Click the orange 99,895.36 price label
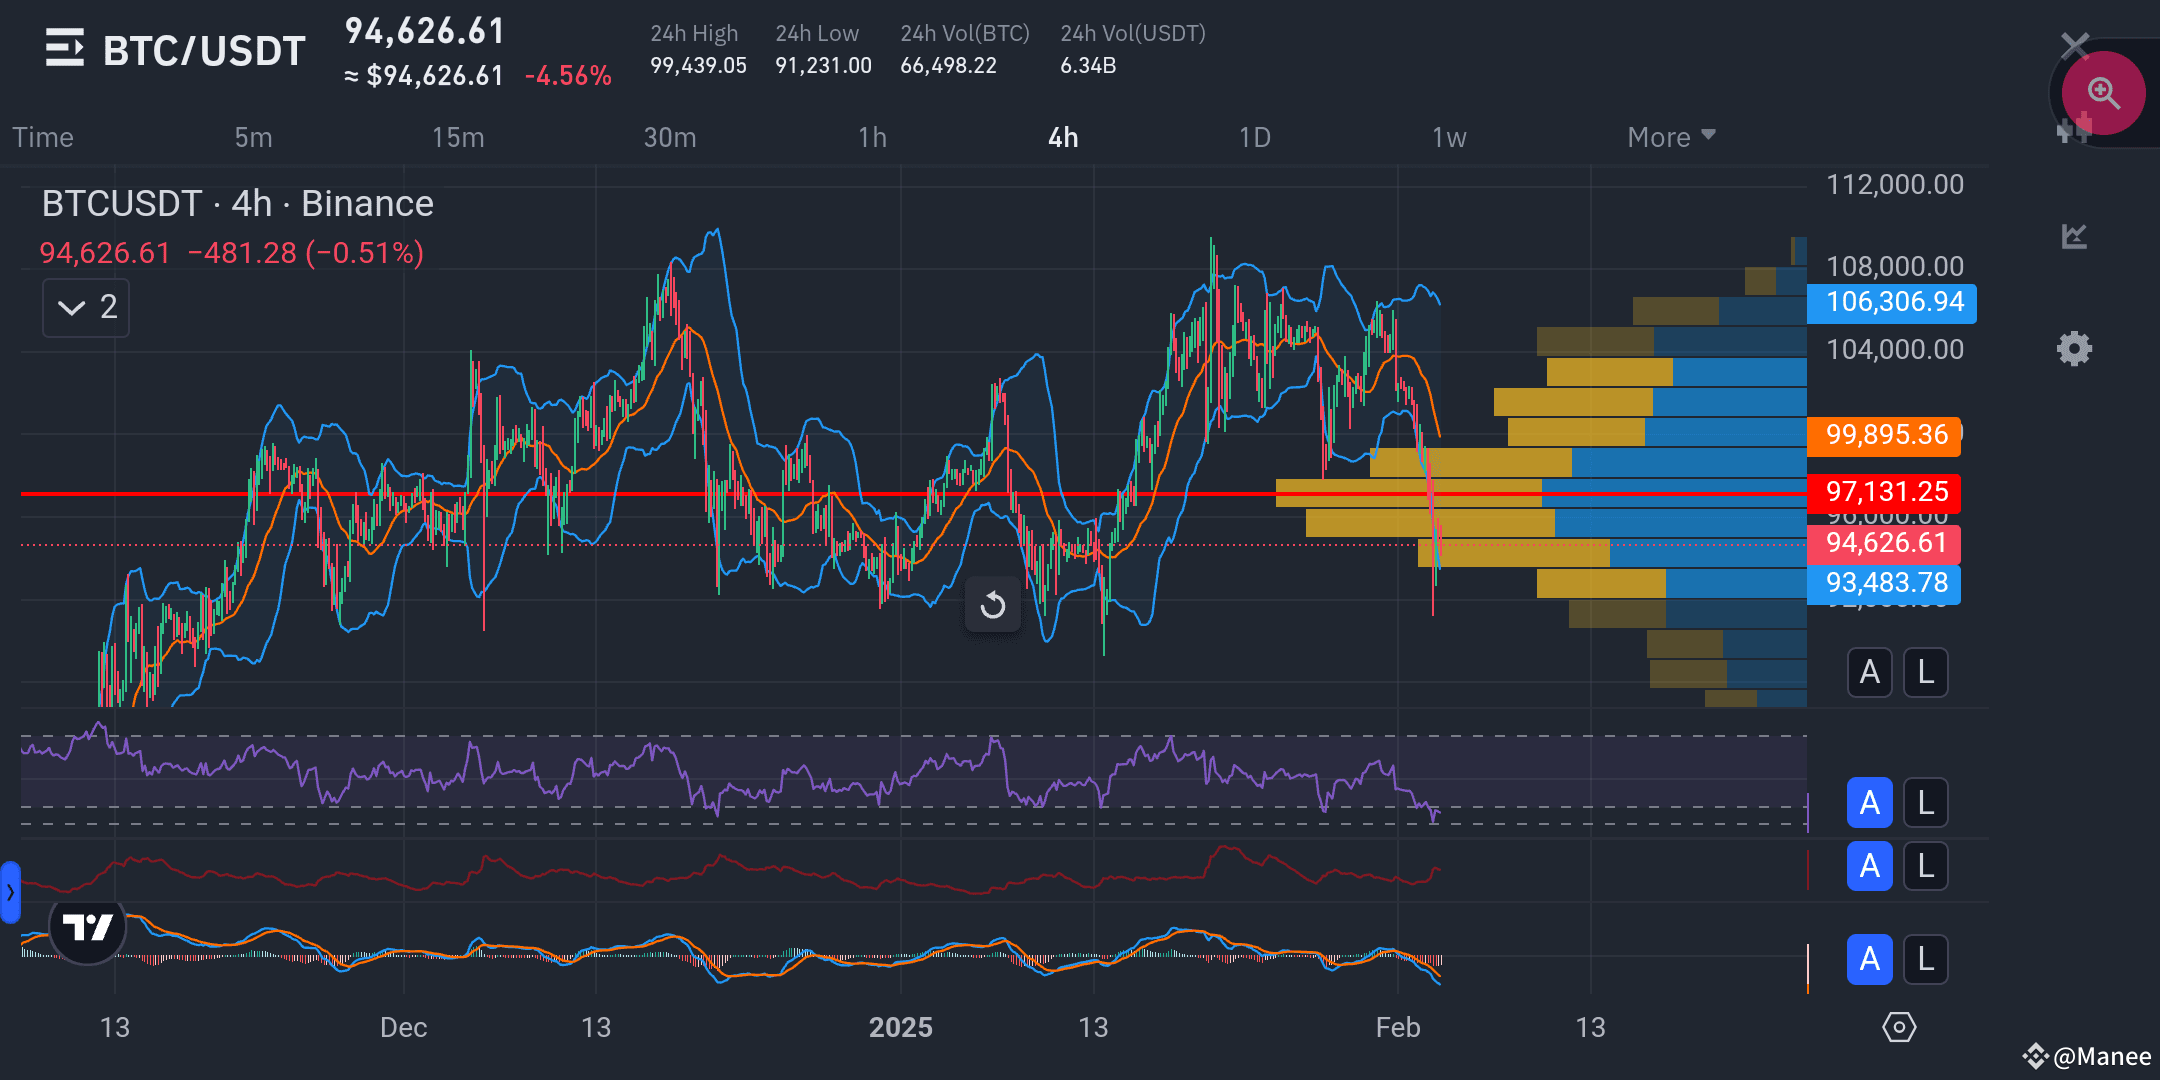Screen dimensions: 2160x1080 (1885, 435)
